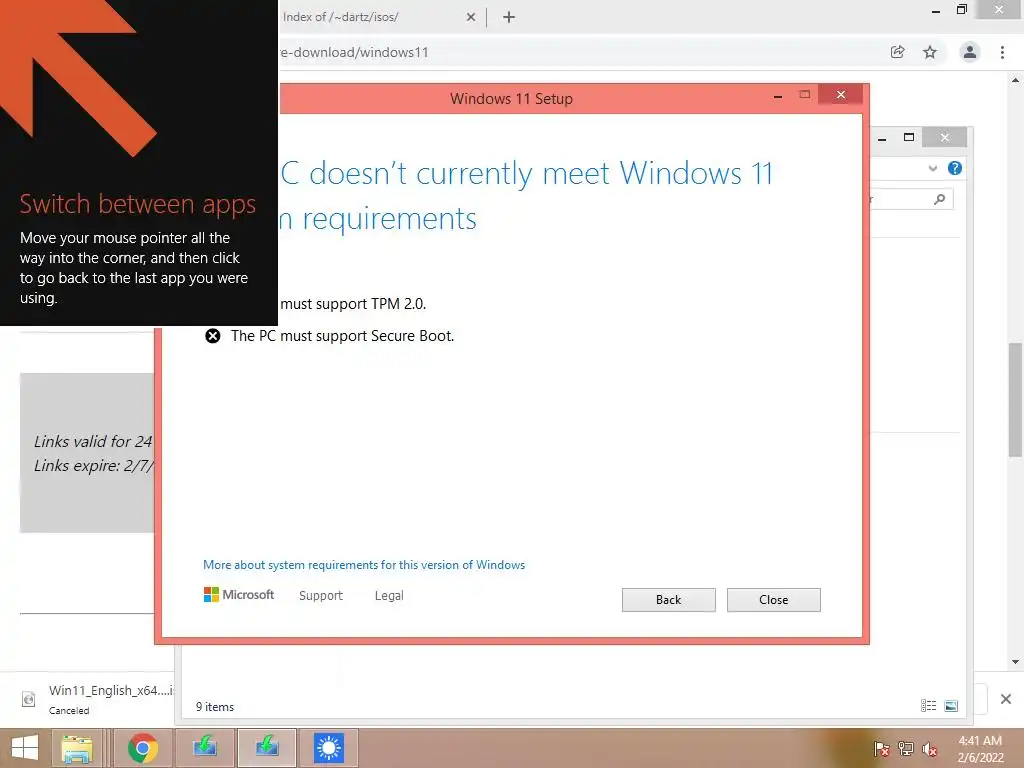
Task: Click the Action Center flag in system tray
Action: coord(881,748)
